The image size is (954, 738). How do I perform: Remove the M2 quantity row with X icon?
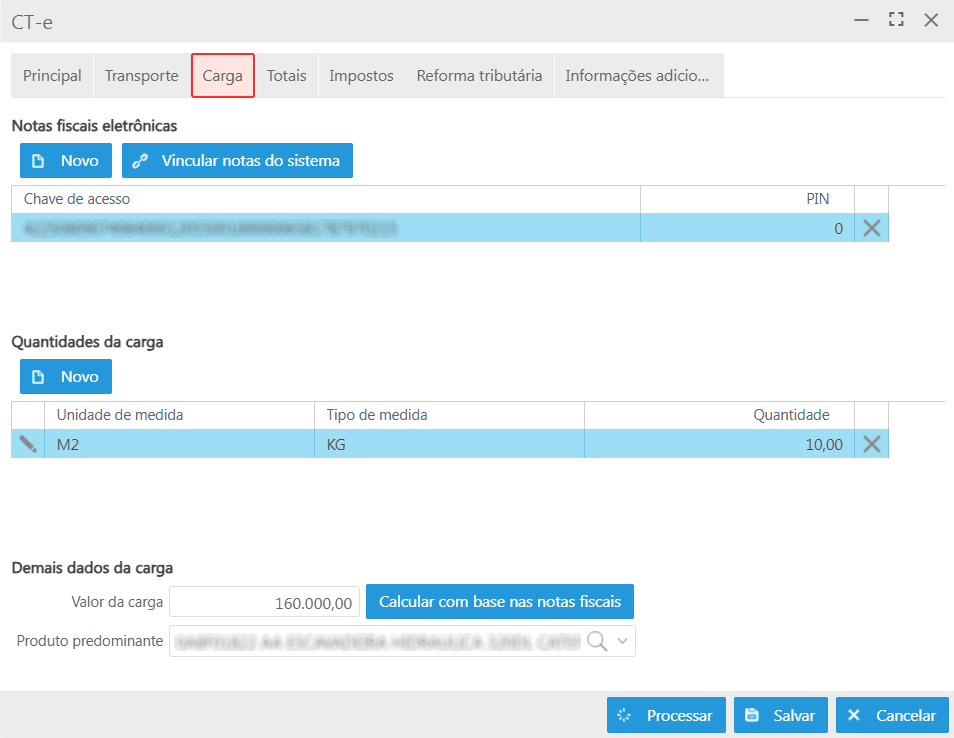coord(871,444)
